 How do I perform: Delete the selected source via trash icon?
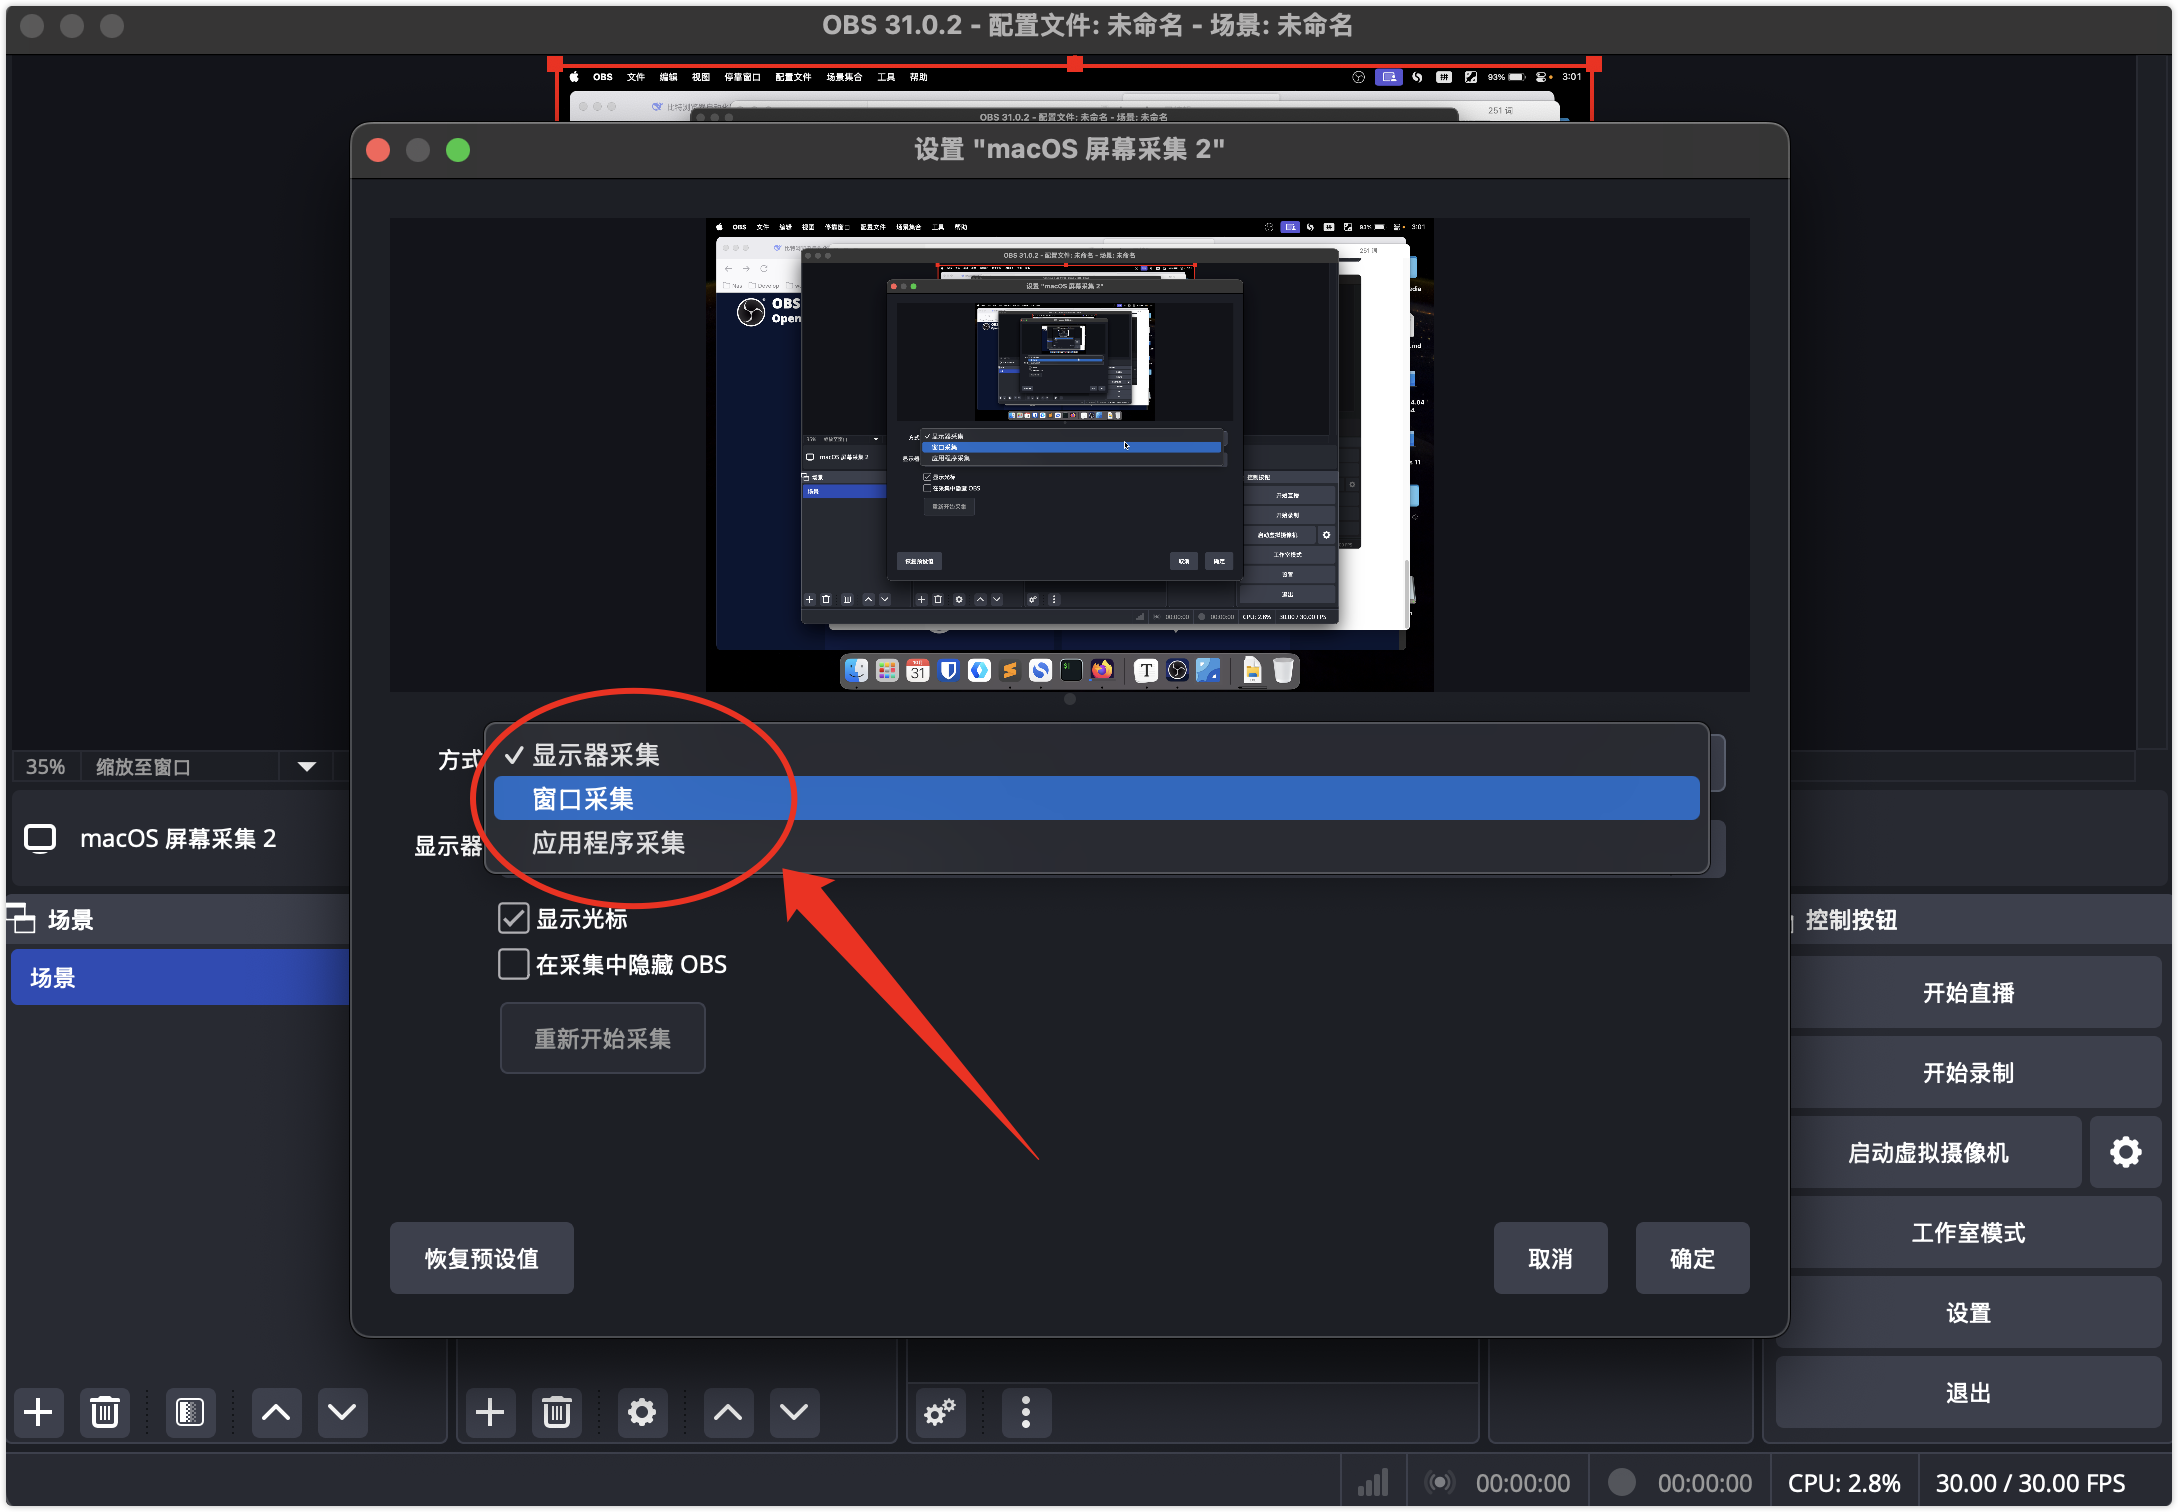click(557, 1412)
